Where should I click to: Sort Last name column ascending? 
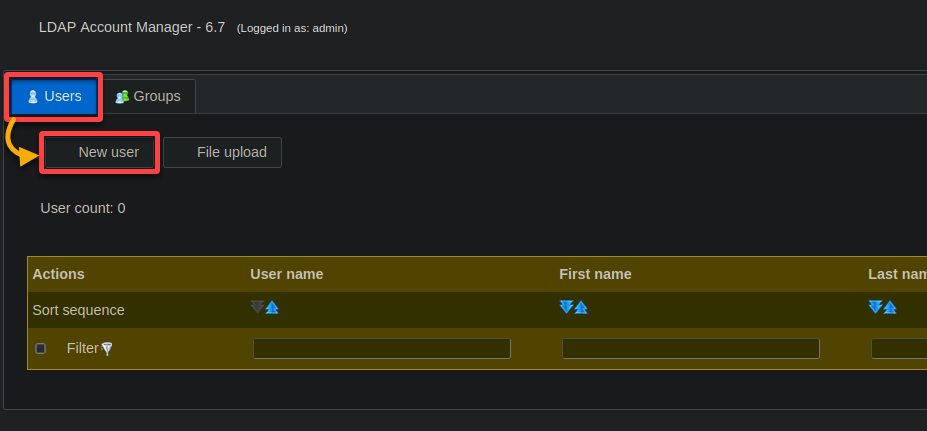(x=890, y=307)
